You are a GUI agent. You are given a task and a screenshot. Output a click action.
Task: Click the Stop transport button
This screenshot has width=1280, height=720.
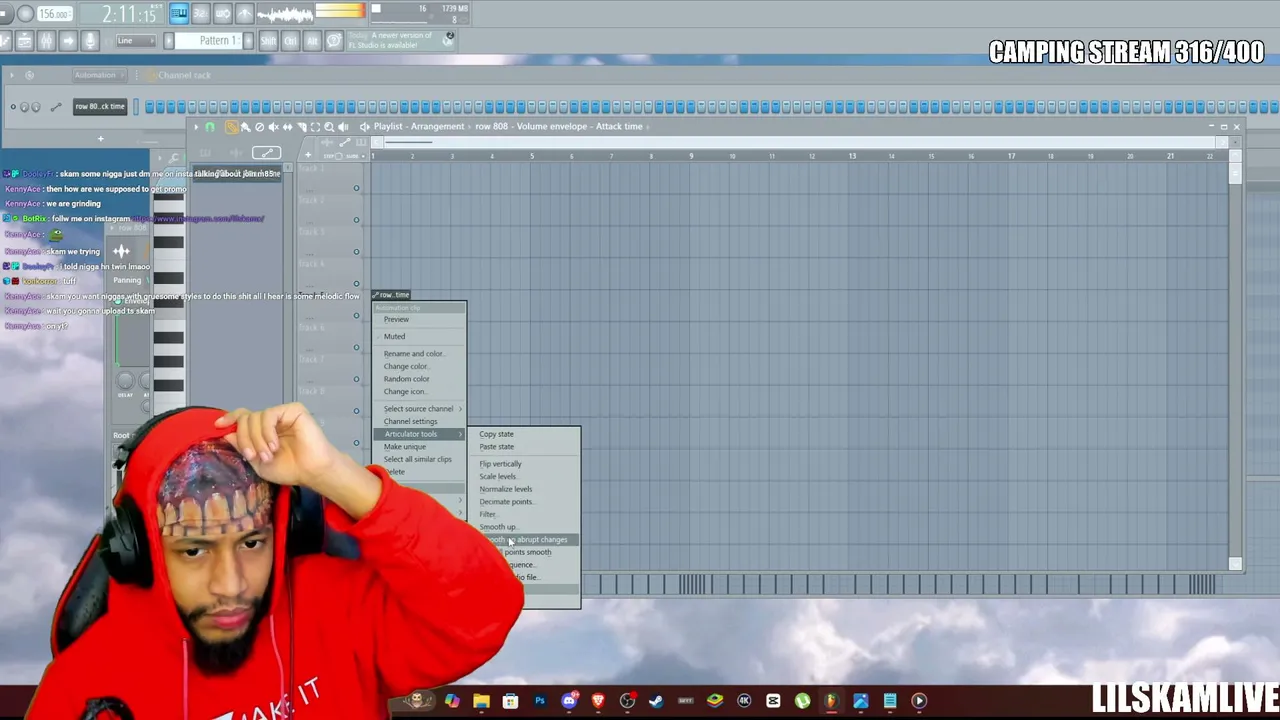[5, 14]
